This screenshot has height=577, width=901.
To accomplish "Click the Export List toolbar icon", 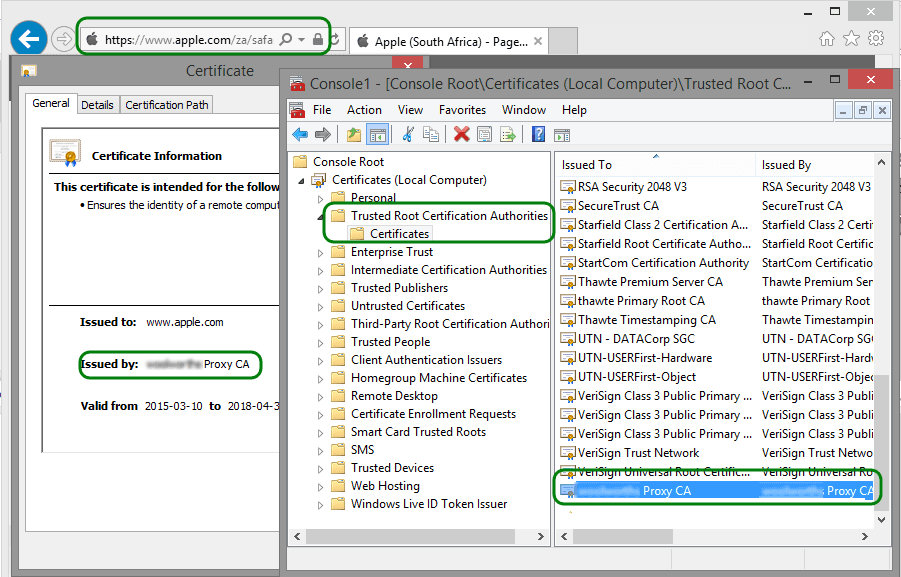I will [508, 134].
